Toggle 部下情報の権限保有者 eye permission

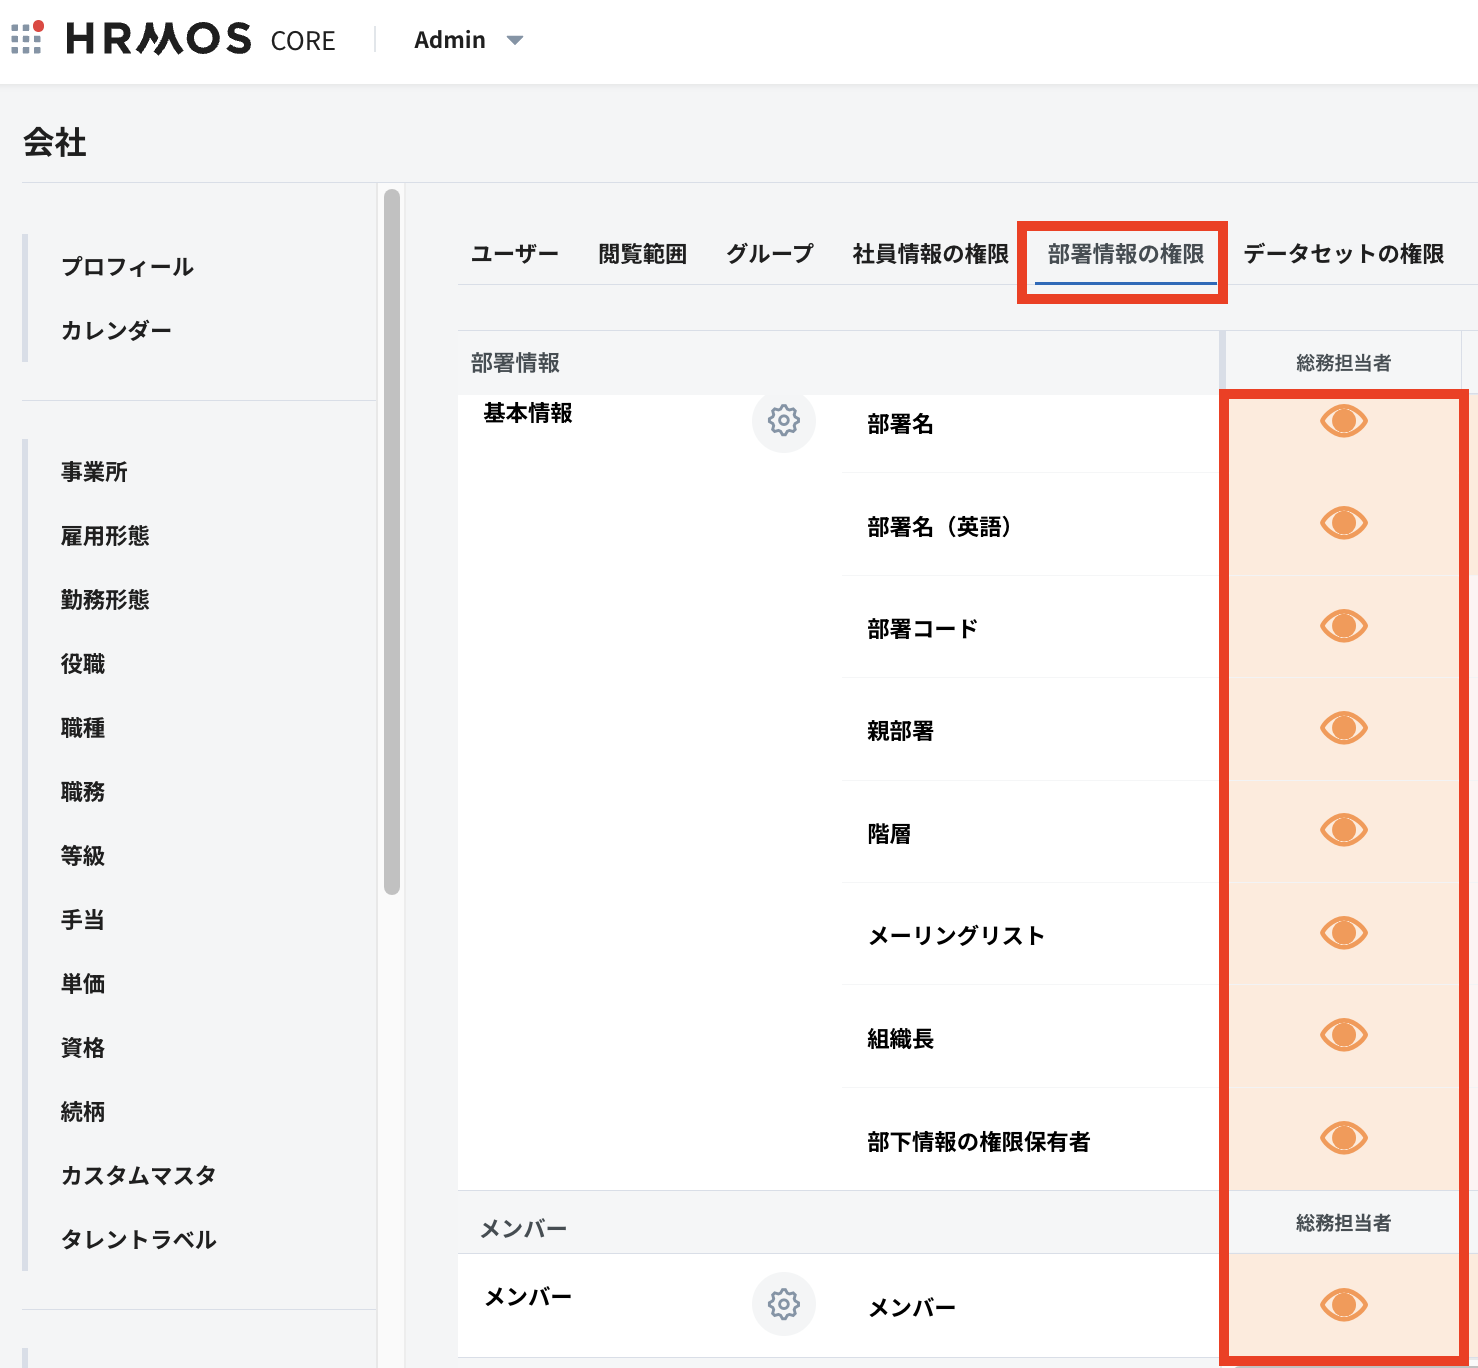(1343, 1138)
